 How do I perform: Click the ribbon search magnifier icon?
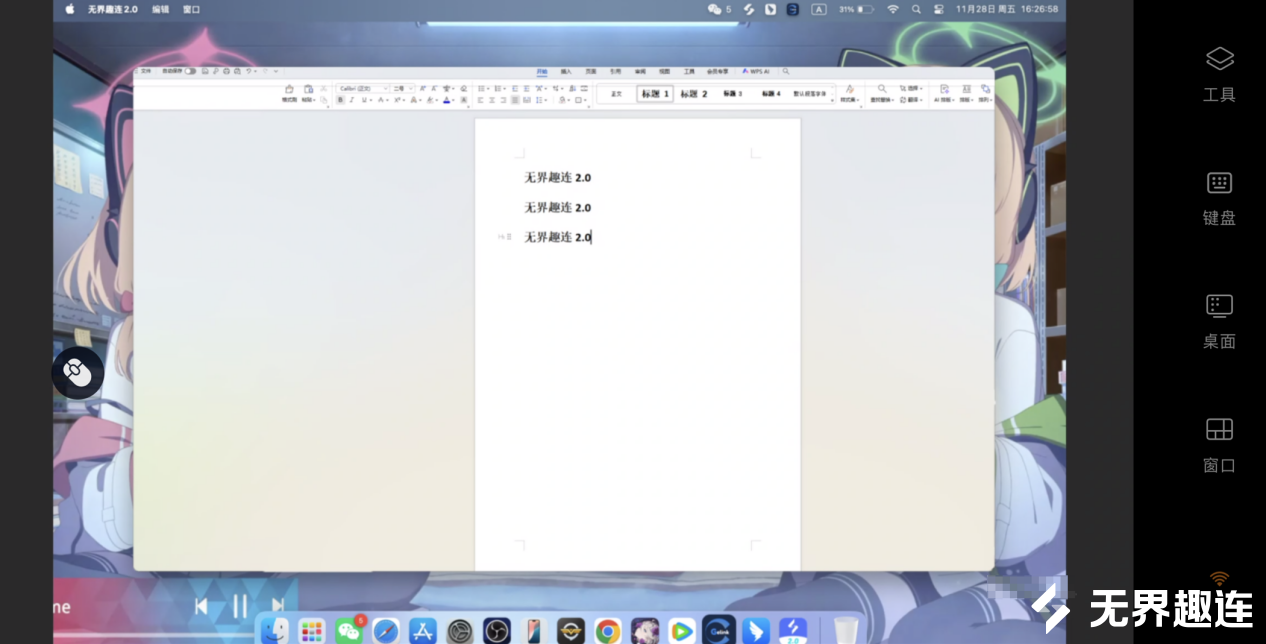click(x=786, y=71)
